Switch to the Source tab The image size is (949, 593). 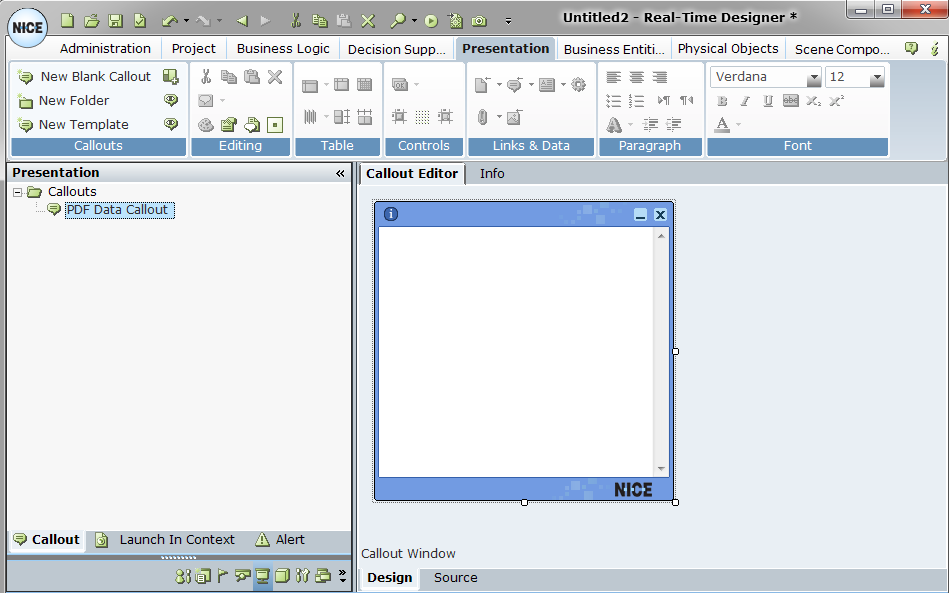(x=455, y=578)
